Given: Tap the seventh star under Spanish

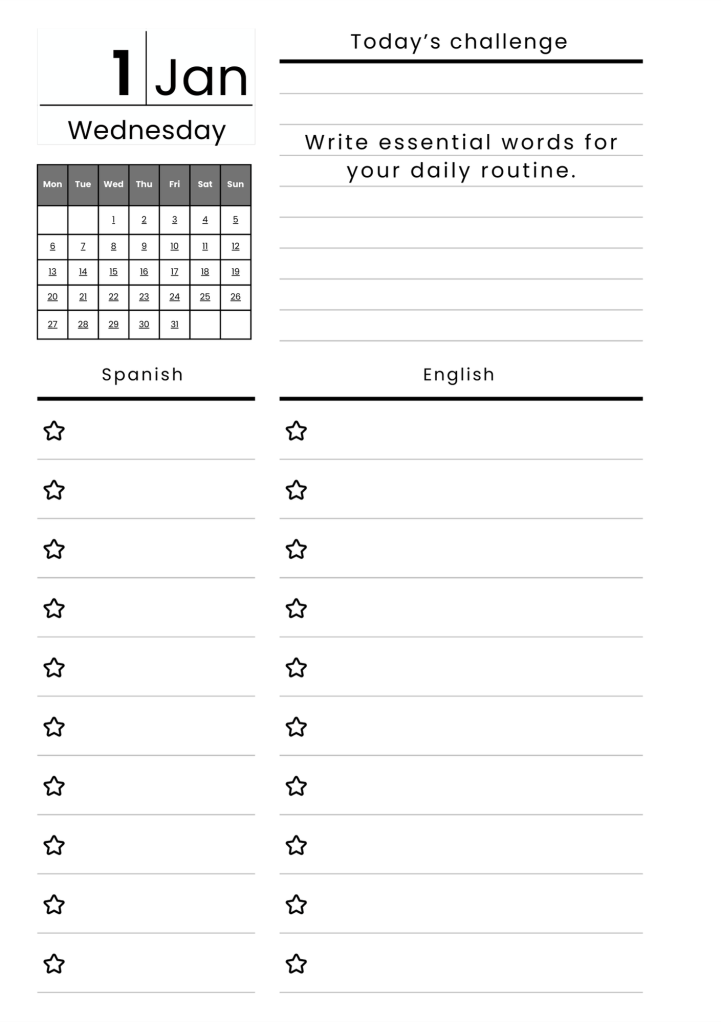Looking at the screenshot, I should click(54, 786).
